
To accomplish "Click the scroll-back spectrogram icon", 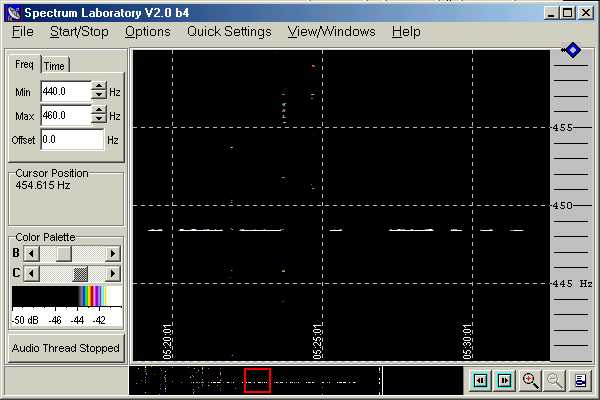I will point(481,380).
